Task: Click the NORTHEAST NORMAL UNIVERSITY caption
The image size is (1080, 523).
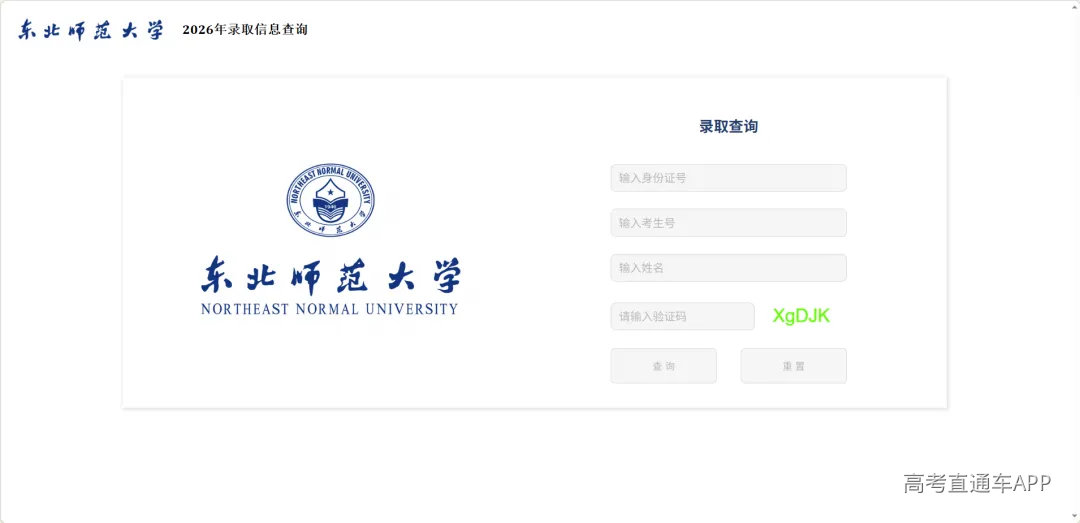Action: (x=329, y=309)
